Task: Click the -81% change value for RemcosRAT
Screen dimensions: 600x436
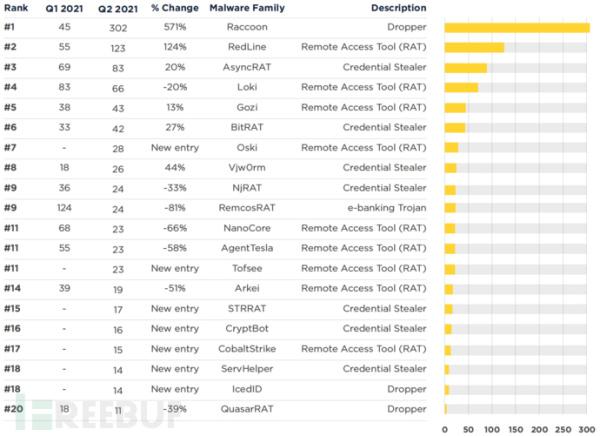Action: pyautogui.click(x=175, y=208)
